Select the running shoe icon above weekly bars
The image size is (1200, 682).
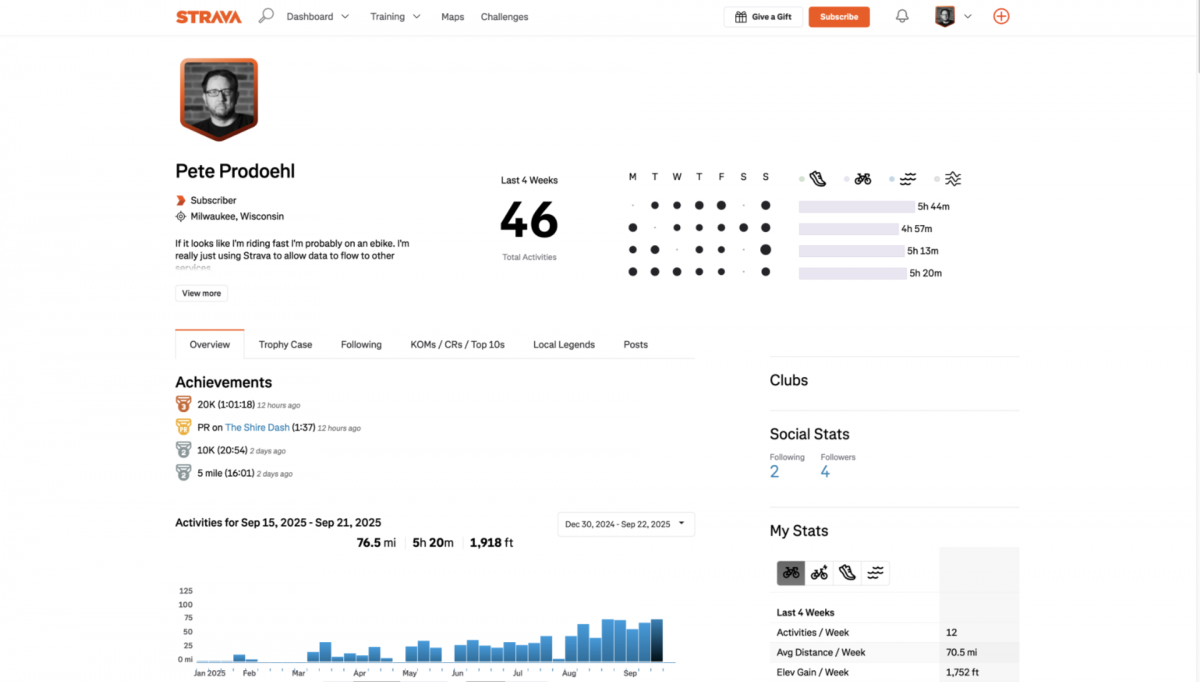(x=818, y=179)
